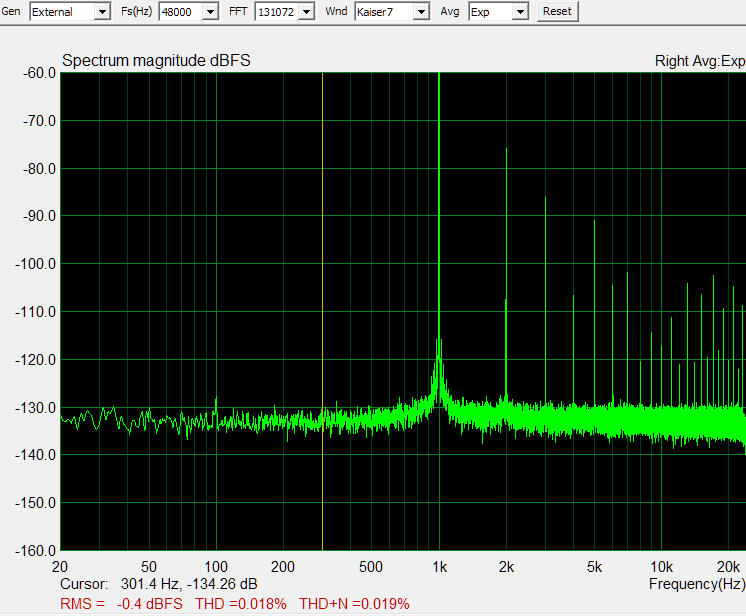Click the Reset button
The height and width of the screenshot is (616, 746).
coord(557,11)
